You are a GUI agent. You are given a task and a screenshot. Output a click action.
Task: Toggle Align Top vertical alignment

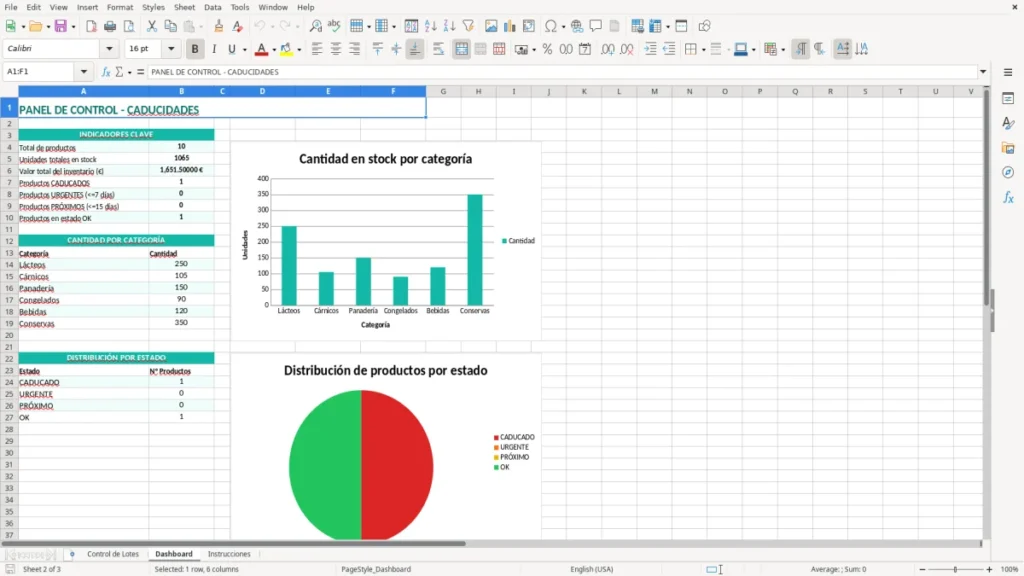point(377,49)
